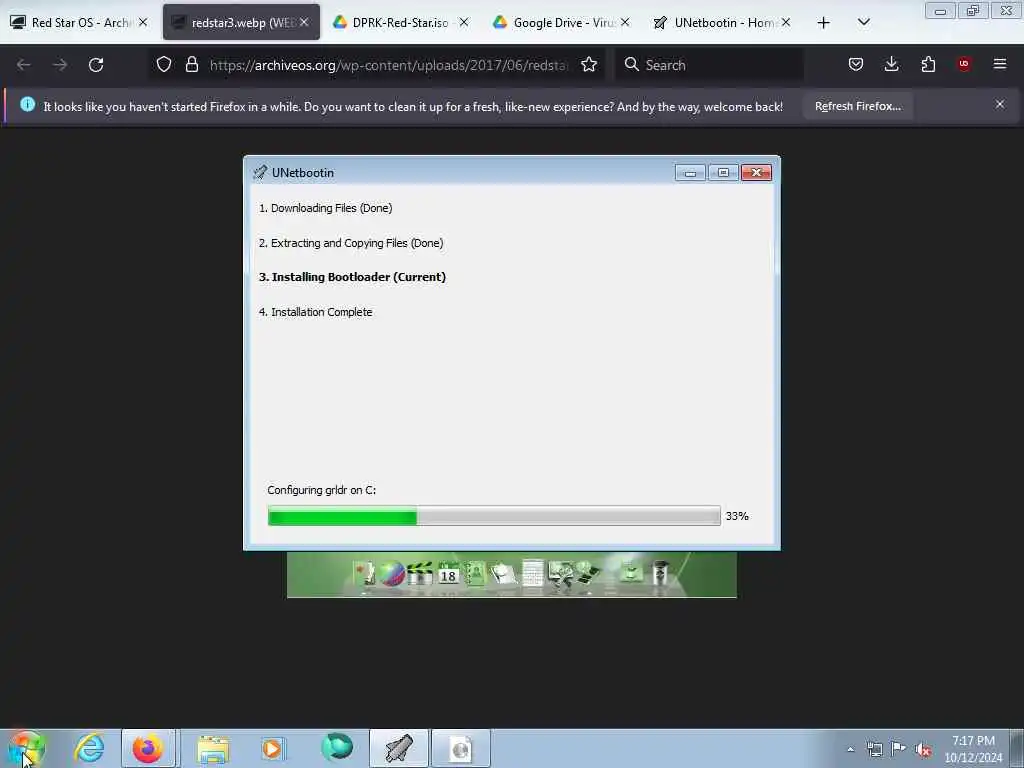The image size is (1024, 768).
Task: Reload the current page
Action: coord(96,65)
